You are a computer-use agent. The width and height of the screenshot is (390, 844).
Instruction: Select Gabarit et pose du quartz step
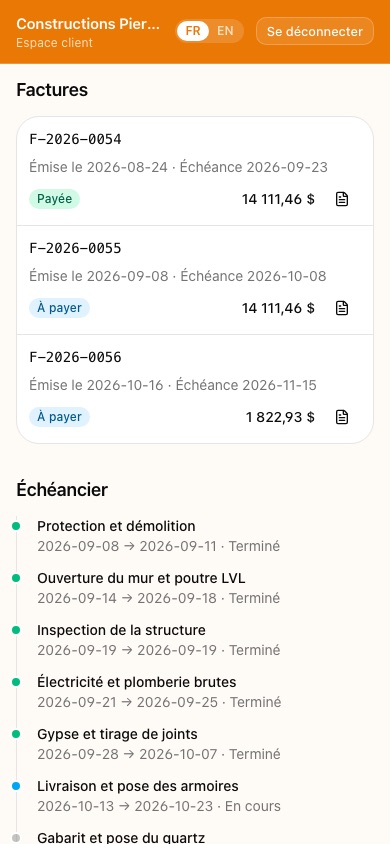(121, 838)
